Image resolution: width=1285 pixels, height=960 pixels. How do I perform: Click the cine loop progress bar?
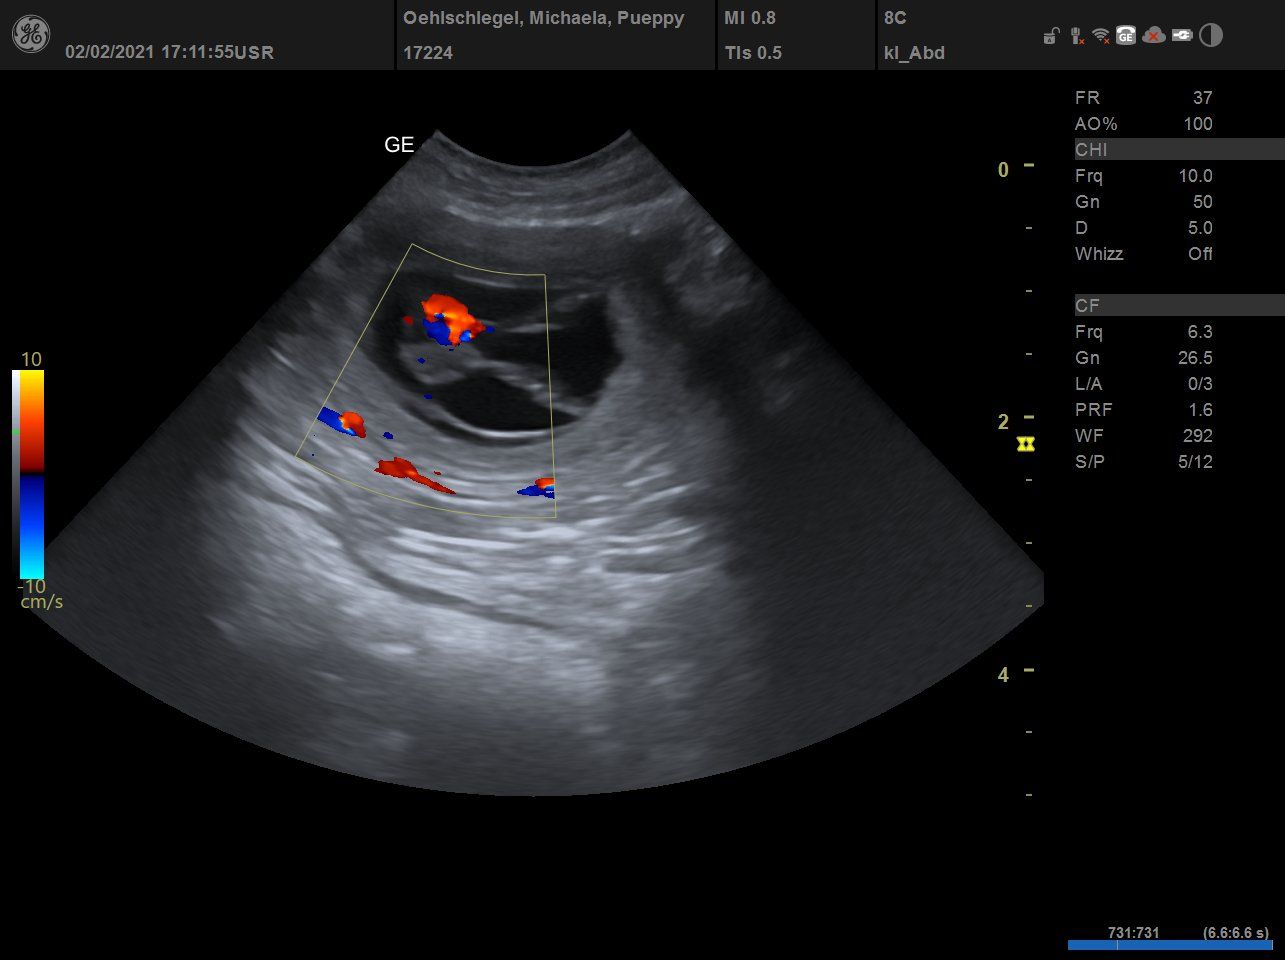tap(1169, 945)
